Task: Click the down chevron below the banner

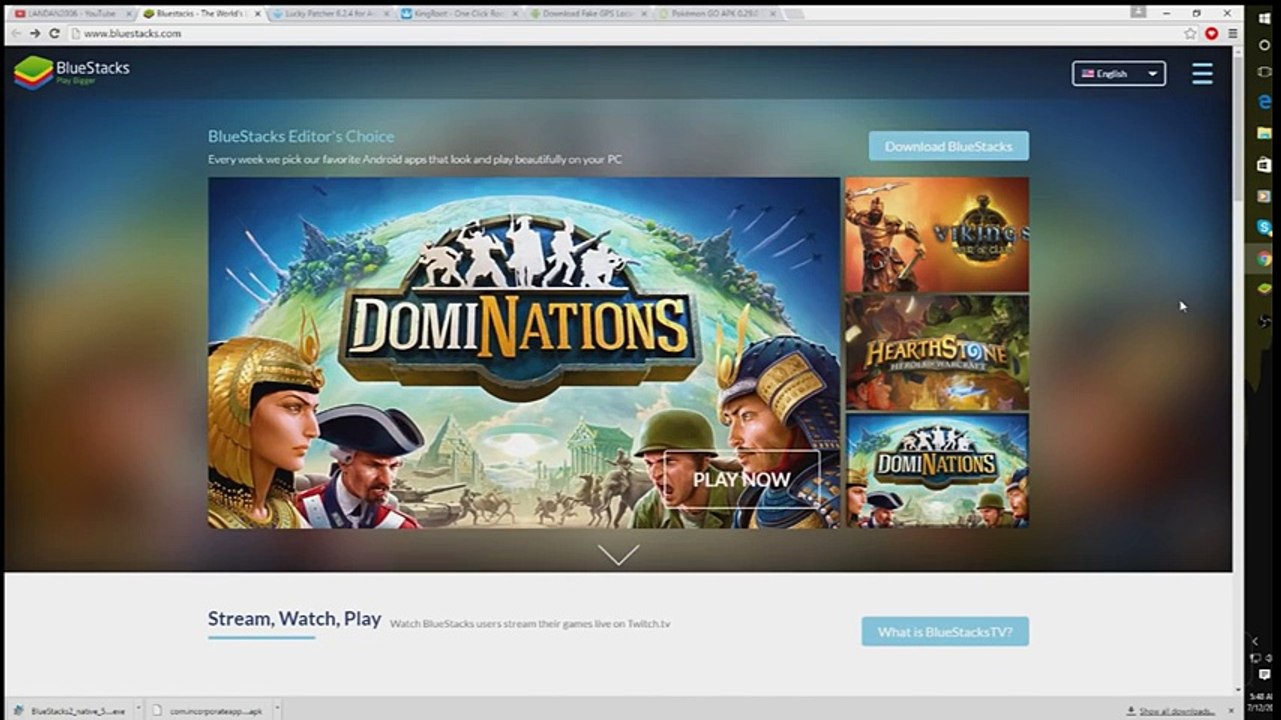Action: point(618,554)
